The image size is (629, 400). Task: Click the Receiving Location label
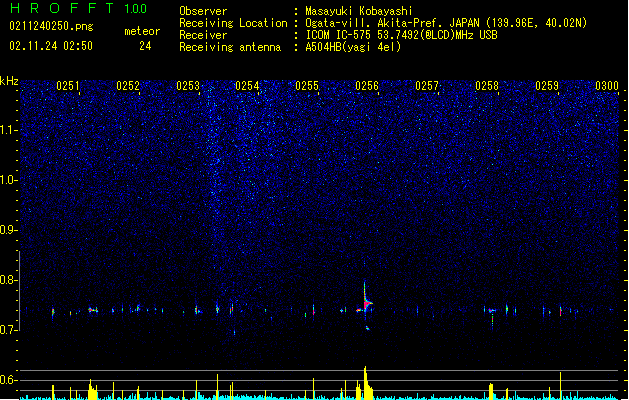tap(233, 23)
